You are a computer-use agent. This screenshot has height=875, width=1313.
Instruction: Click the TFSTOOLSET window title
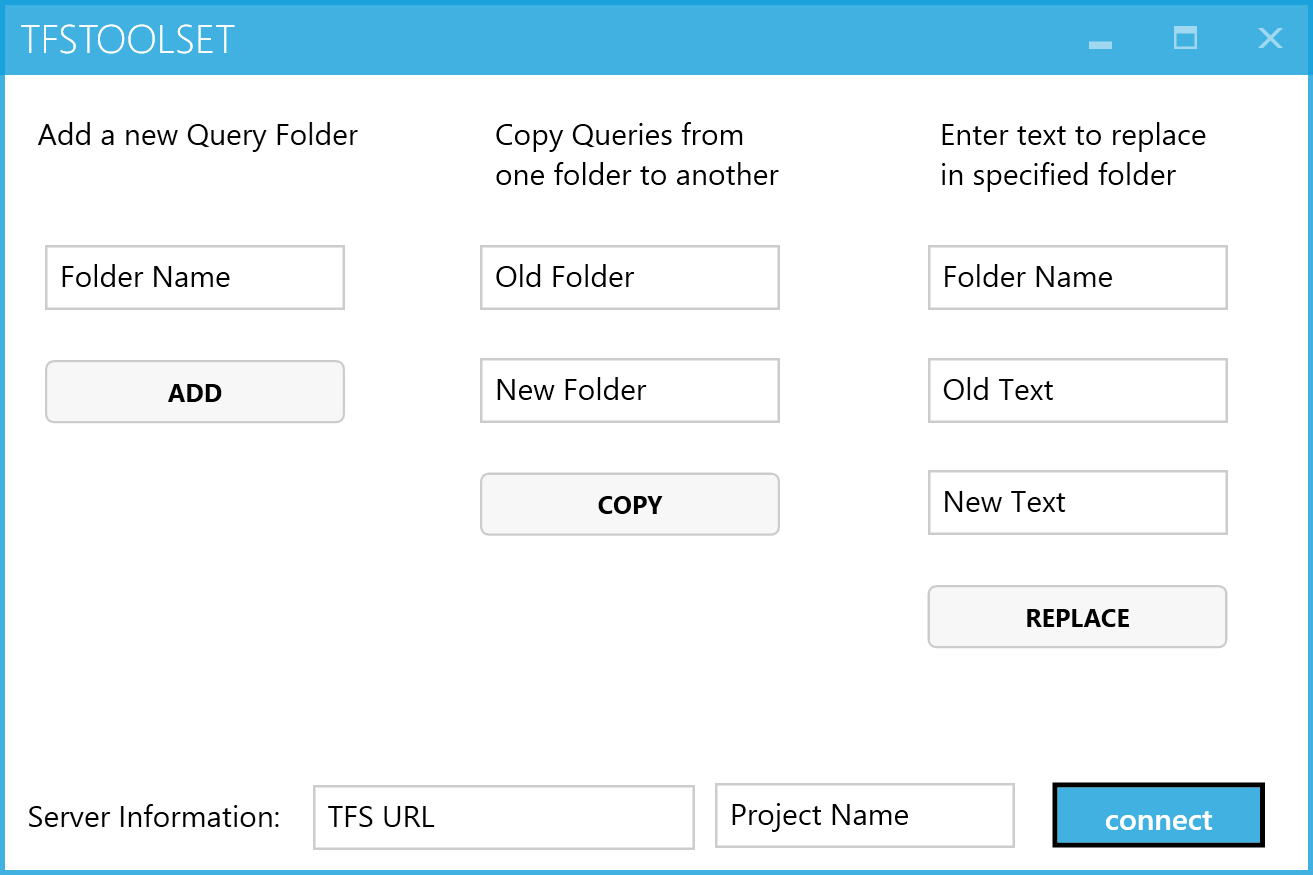(128, 40)
